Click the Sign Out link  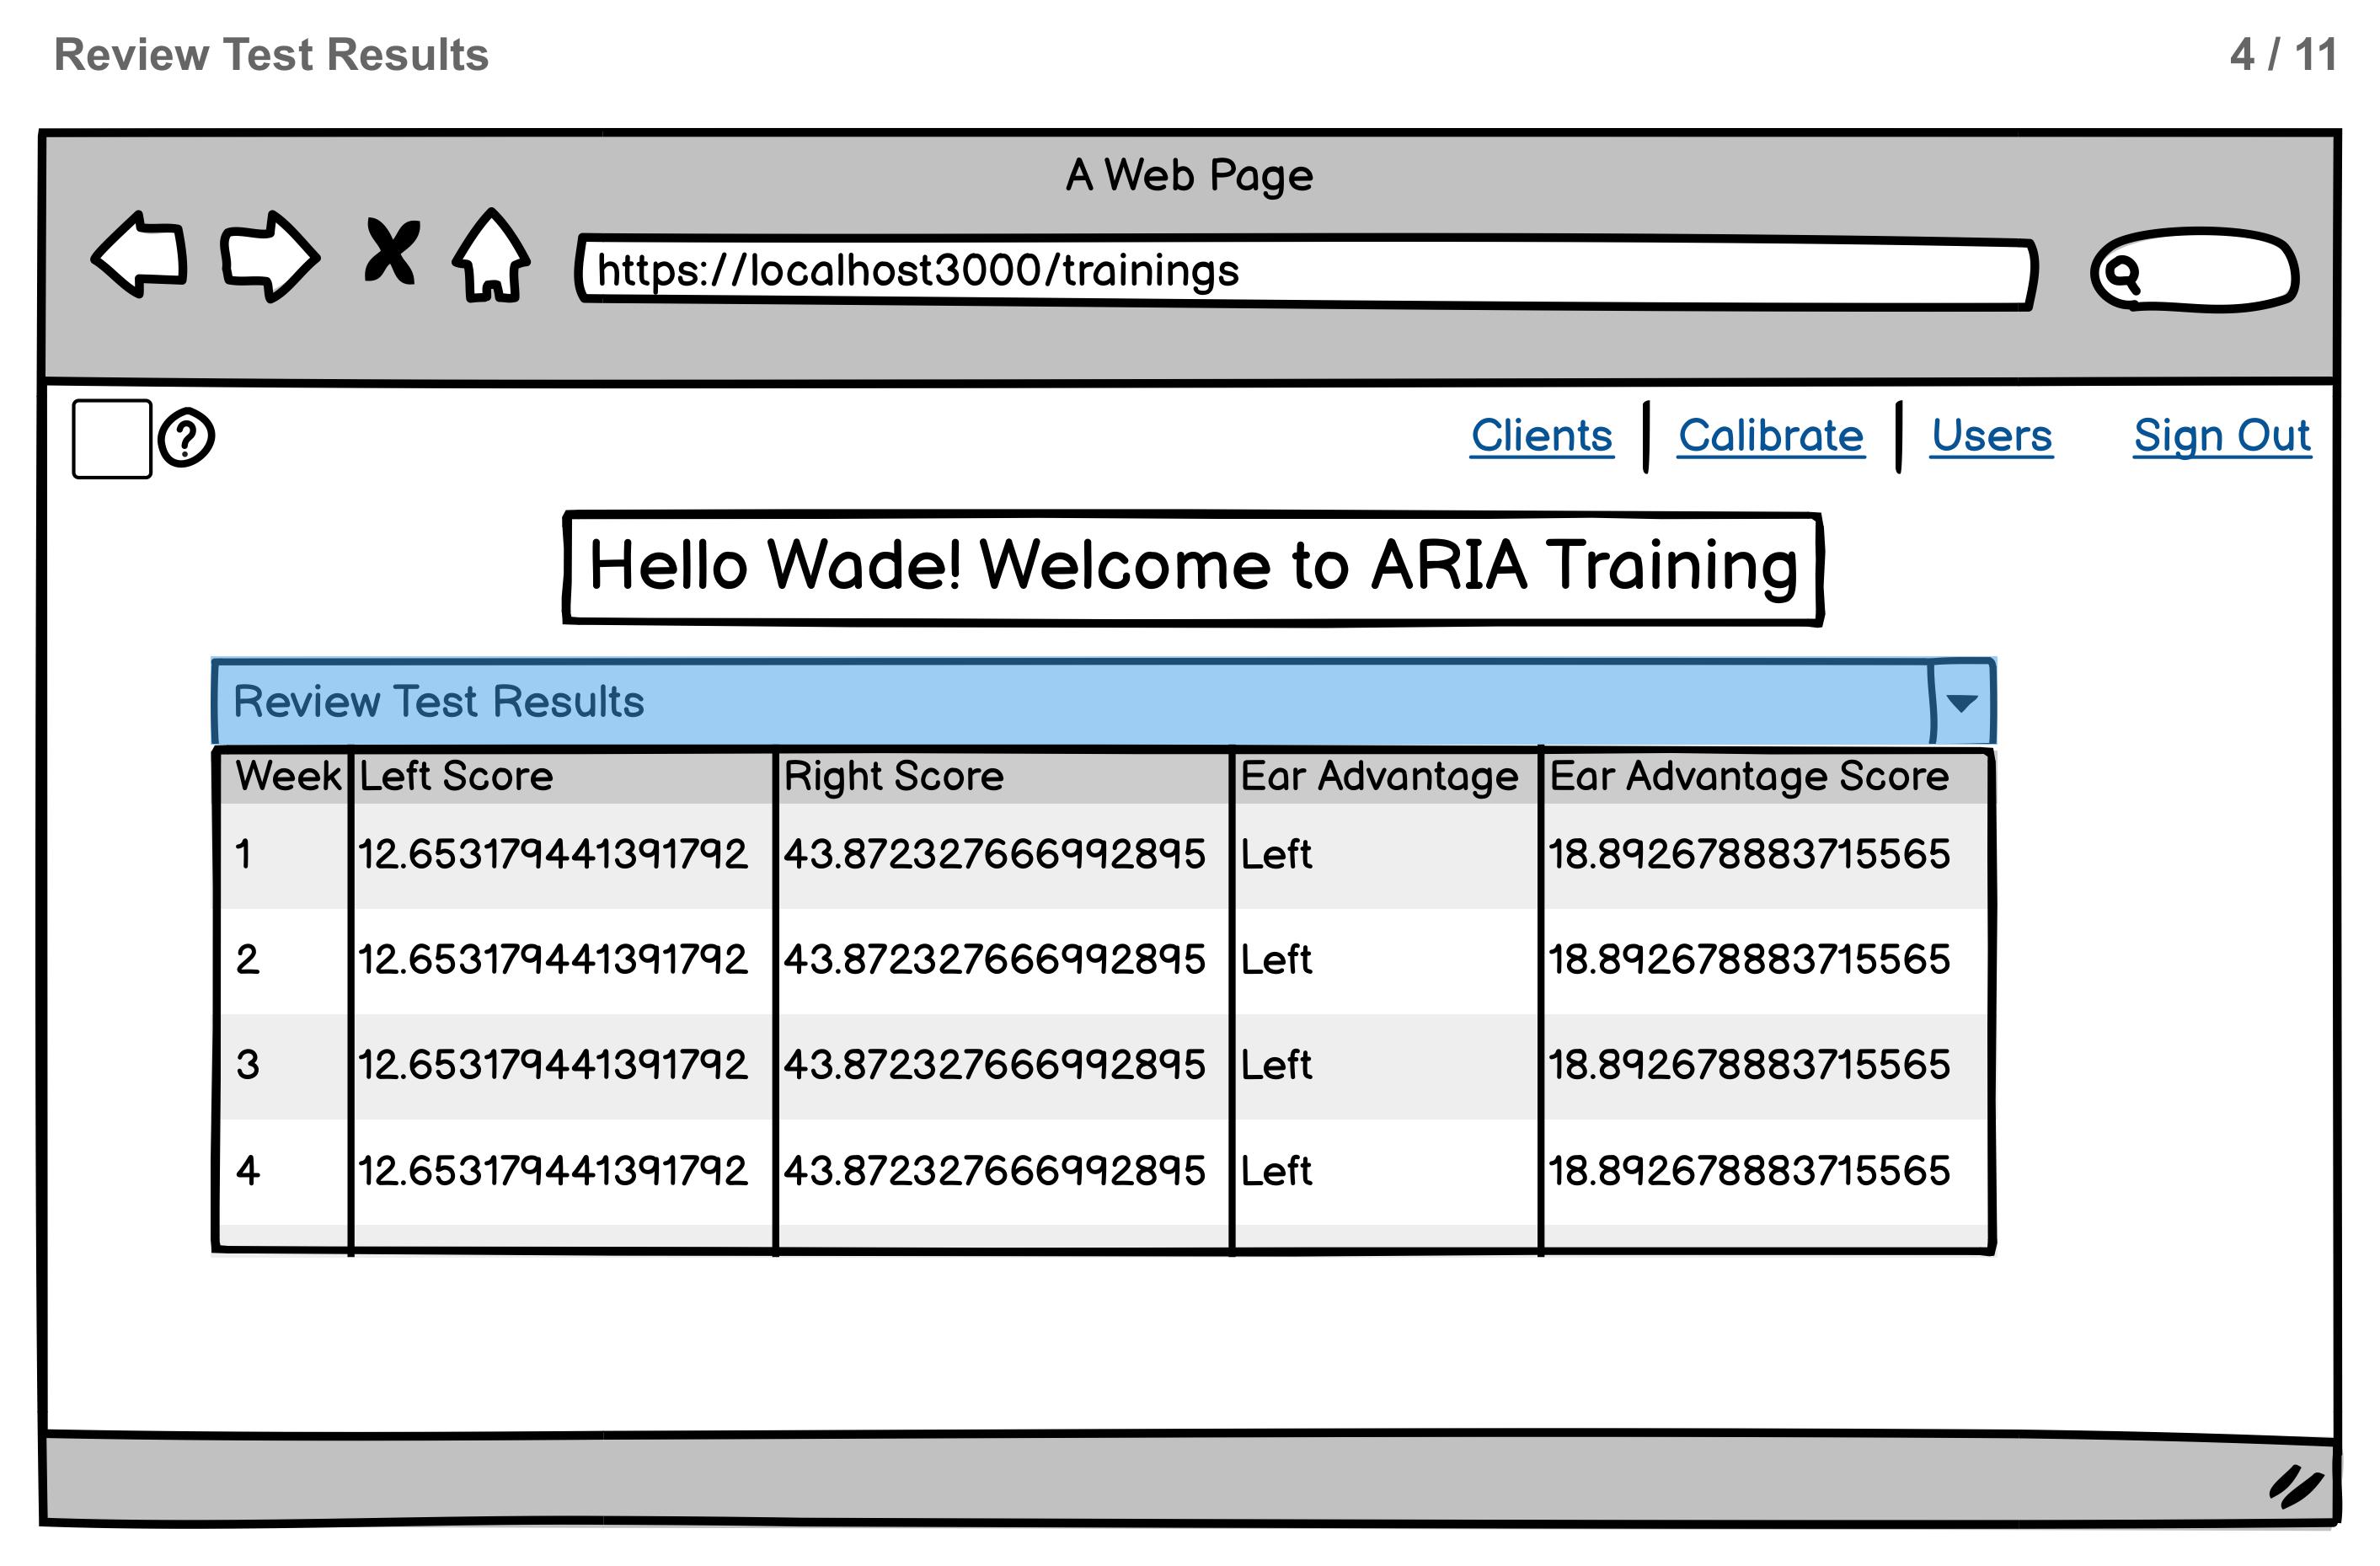click(2221, 436)
